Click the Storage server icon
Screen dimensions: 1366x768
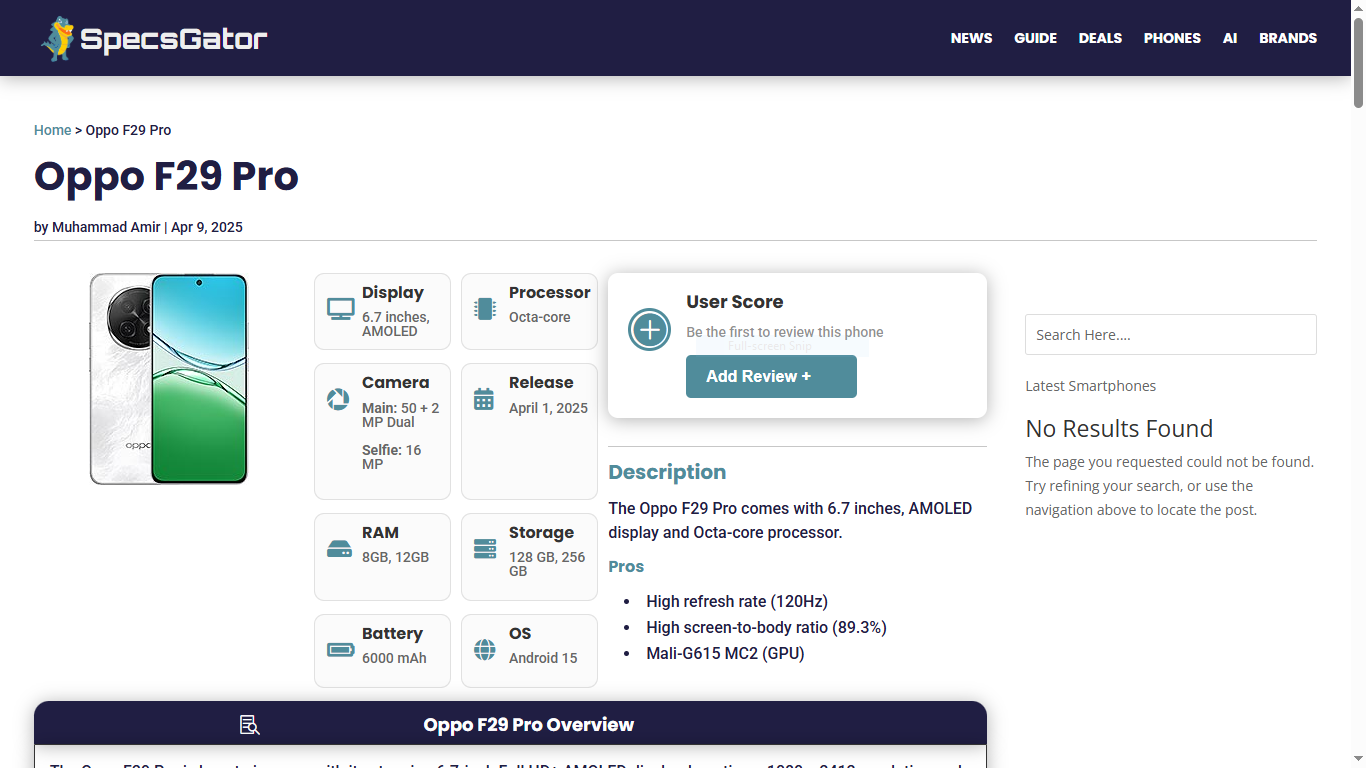[485, 549]
